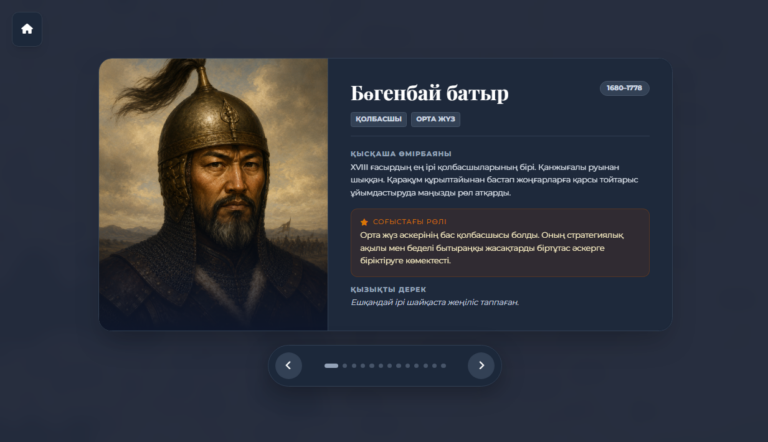Click the heading Бөгенбай батыр

coord(430,93)
